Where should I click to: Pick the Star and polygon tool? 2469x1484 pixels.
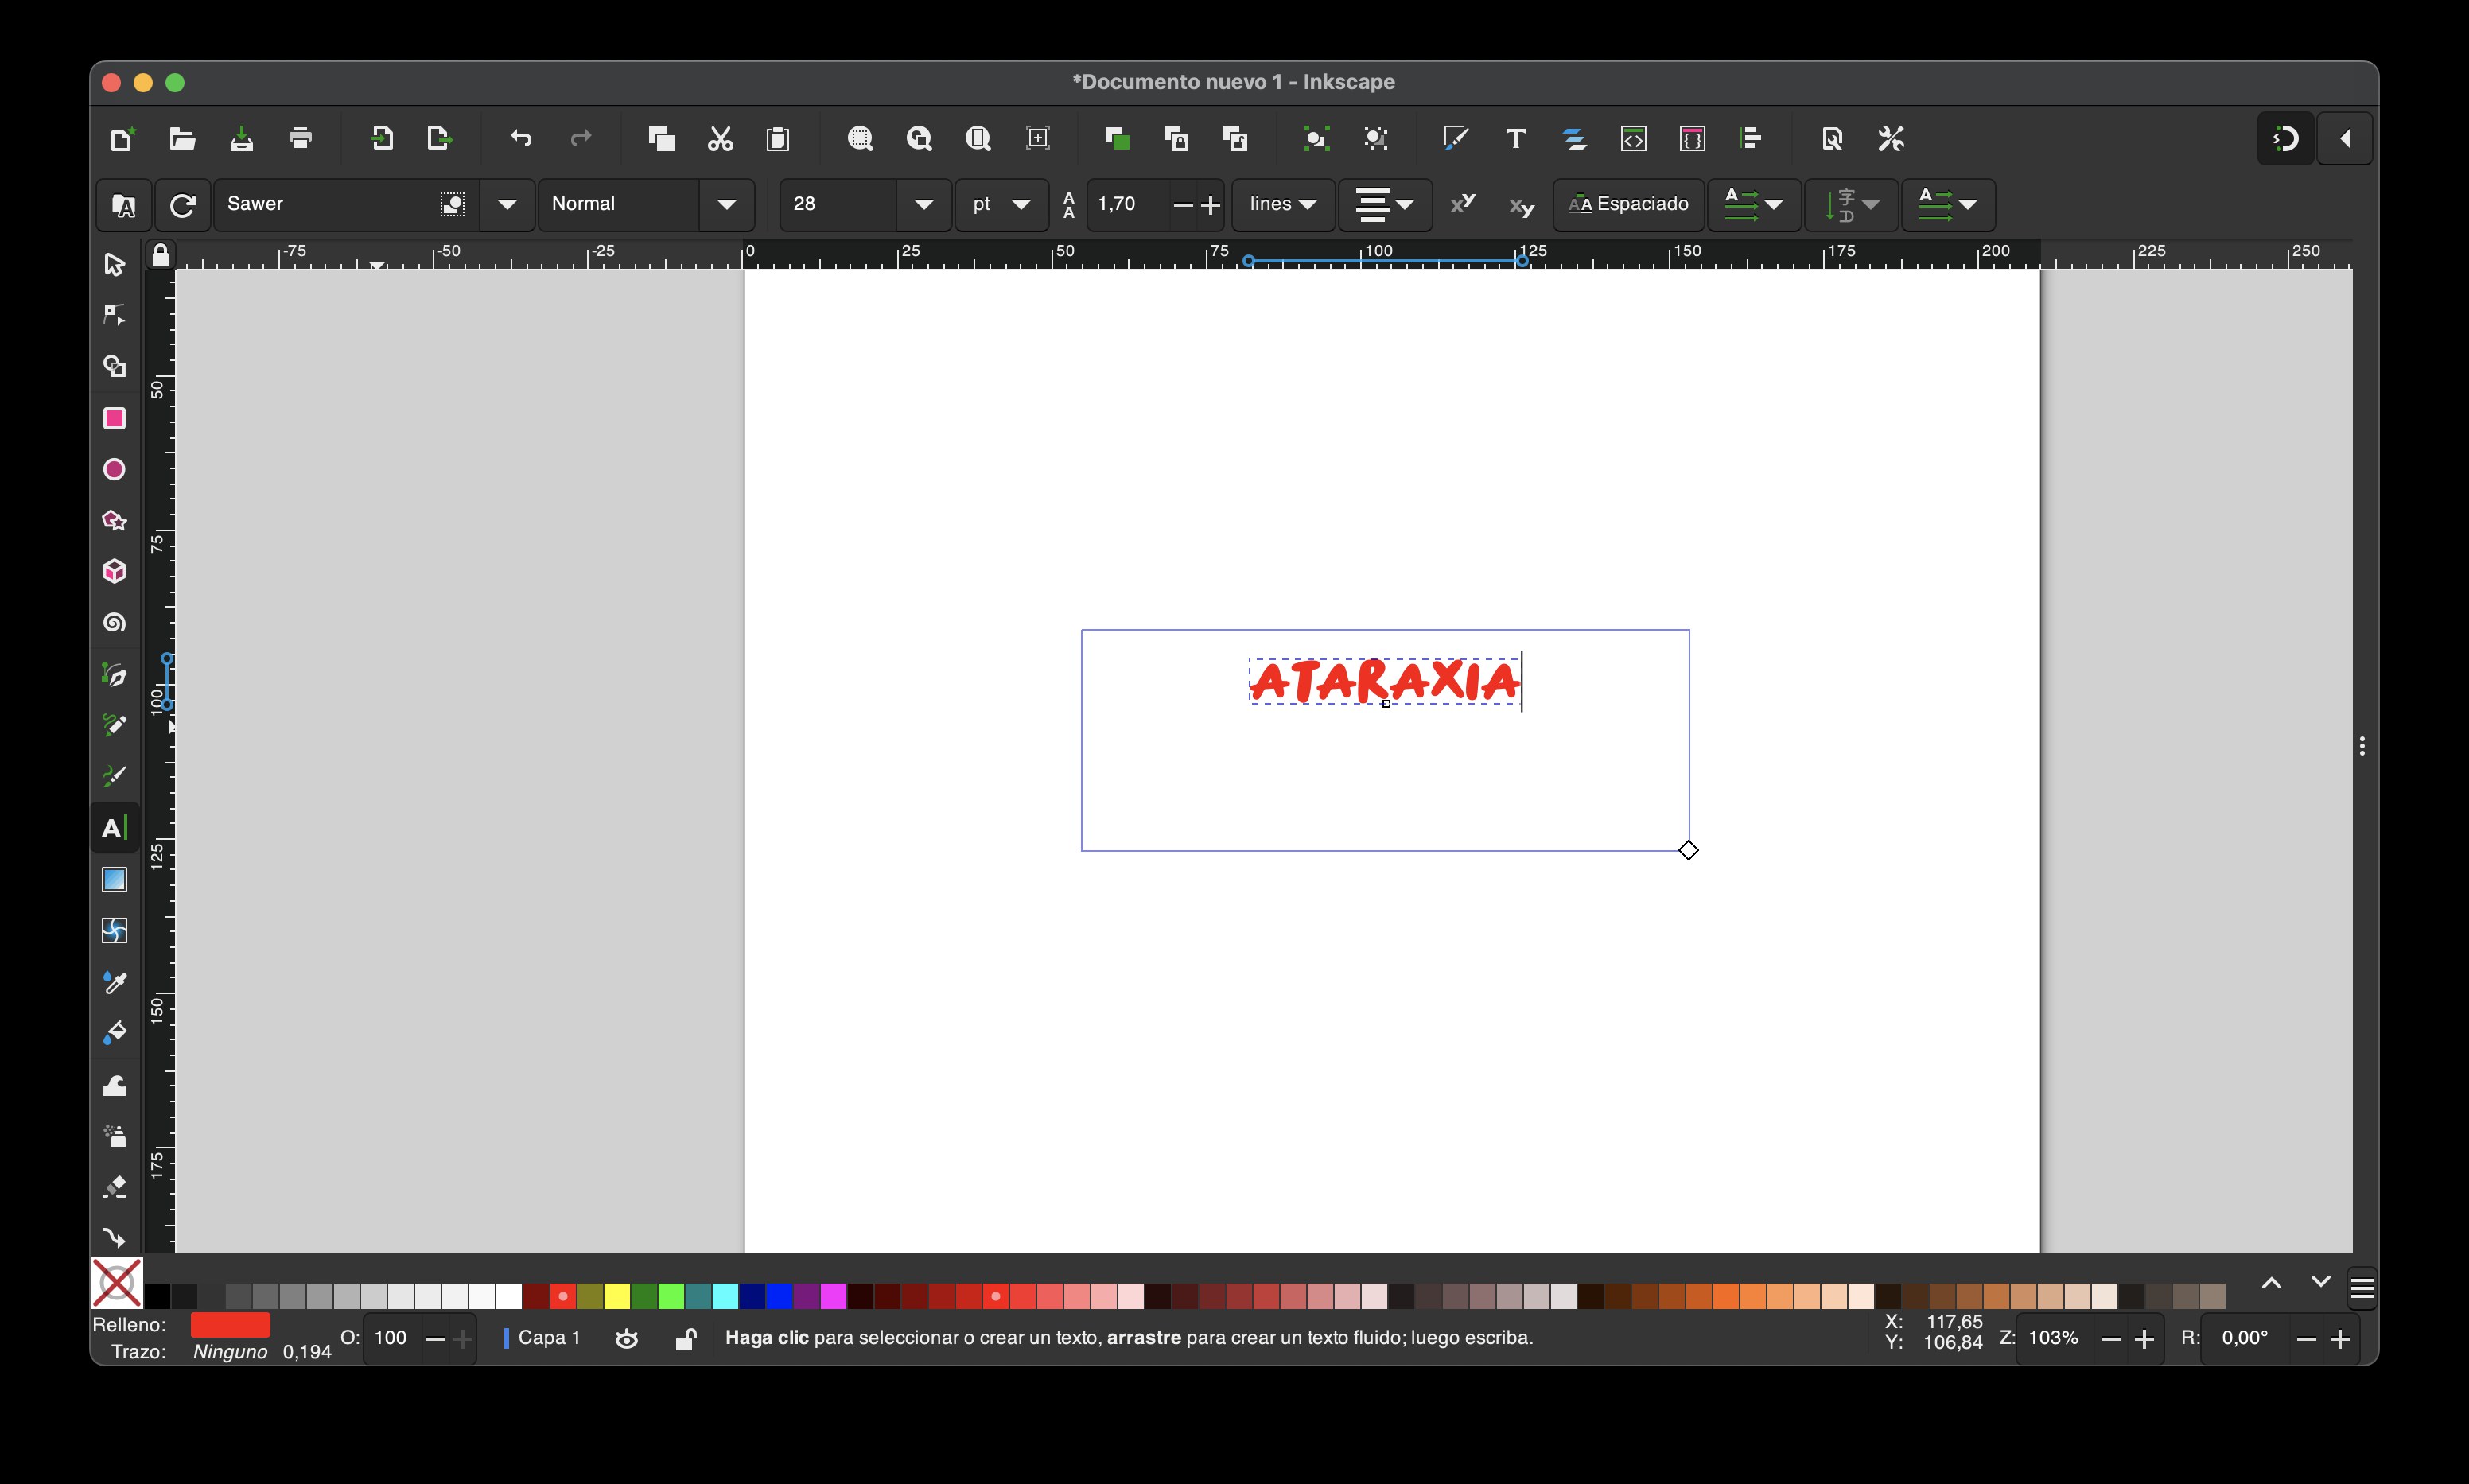pyautogui.click(x=114, y=520)
